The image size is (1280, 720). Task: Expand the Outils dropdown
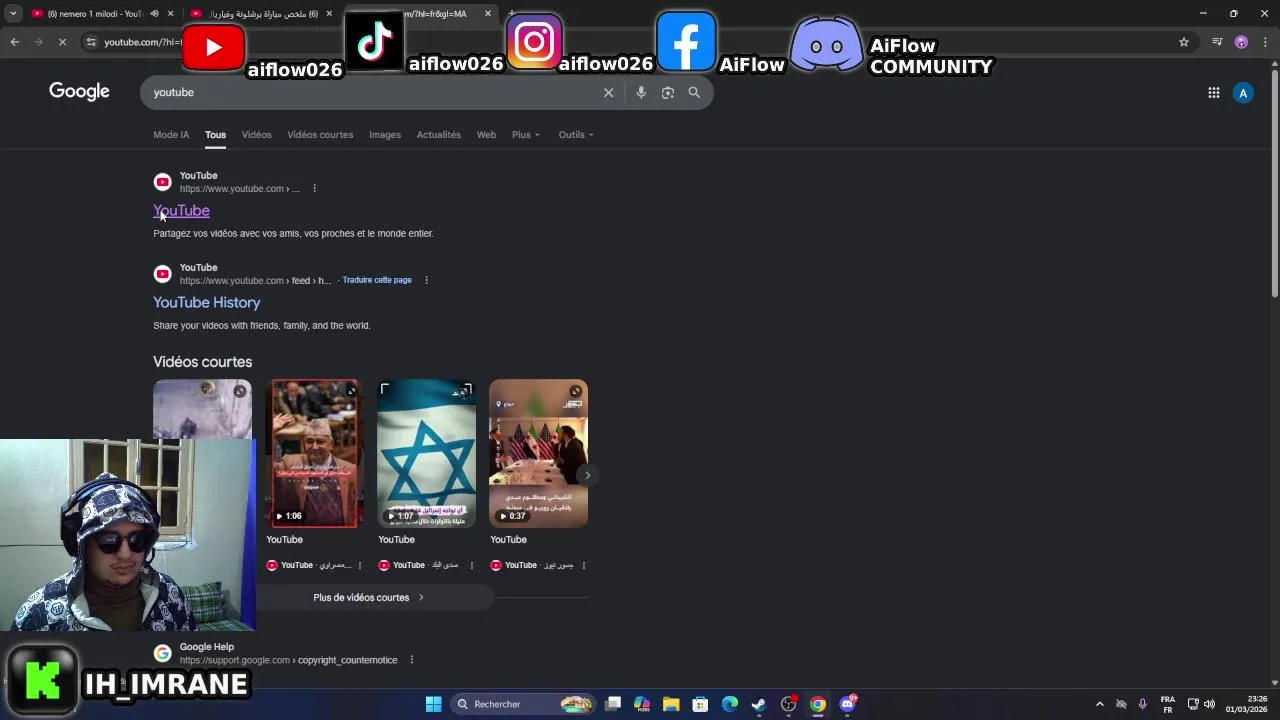[576, 135]
